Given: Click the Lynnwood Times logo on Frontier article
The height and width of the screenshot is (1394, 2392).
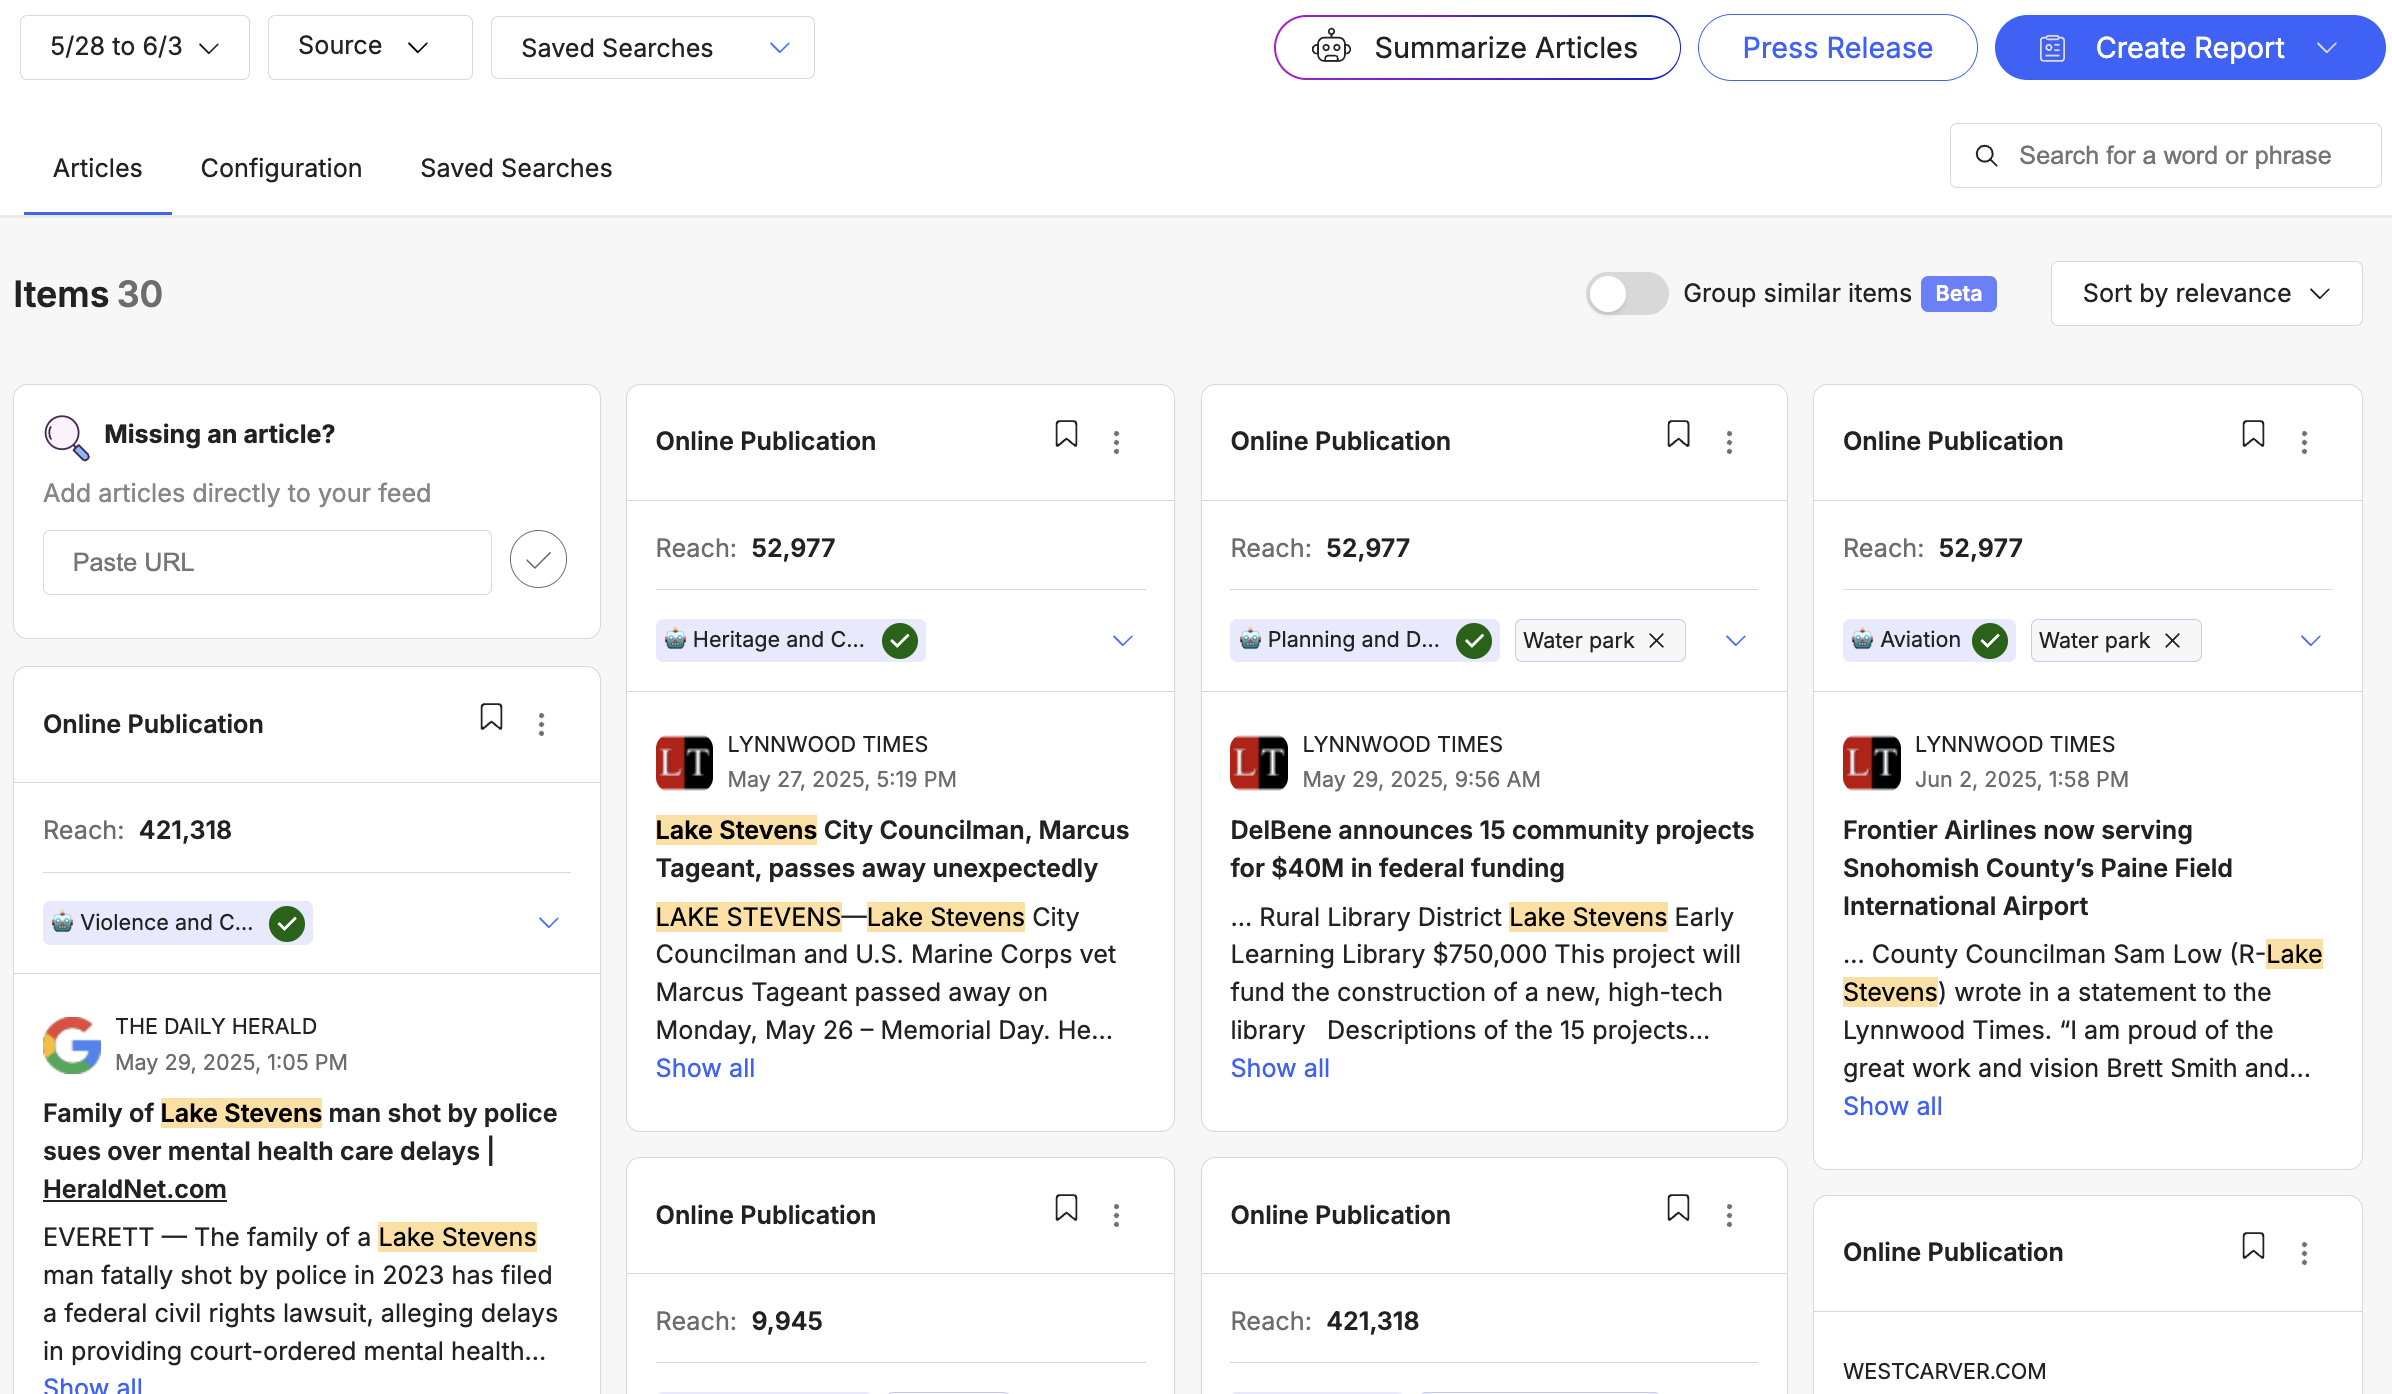Looking at the screenshot, I should pyautogui.click(x=1872, y=762).
